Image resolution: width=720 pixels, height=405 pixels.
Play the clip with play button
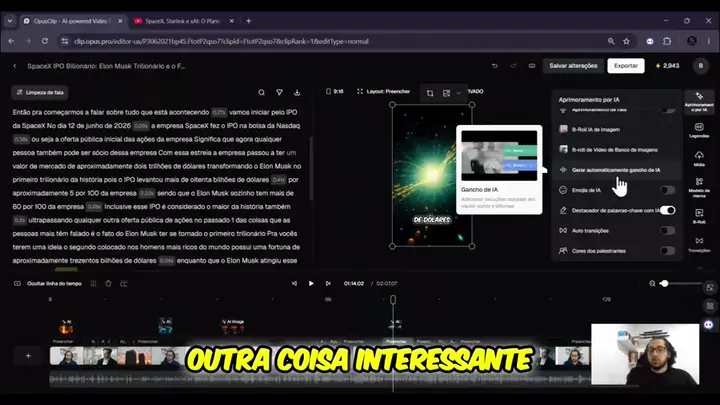(311, 283)
